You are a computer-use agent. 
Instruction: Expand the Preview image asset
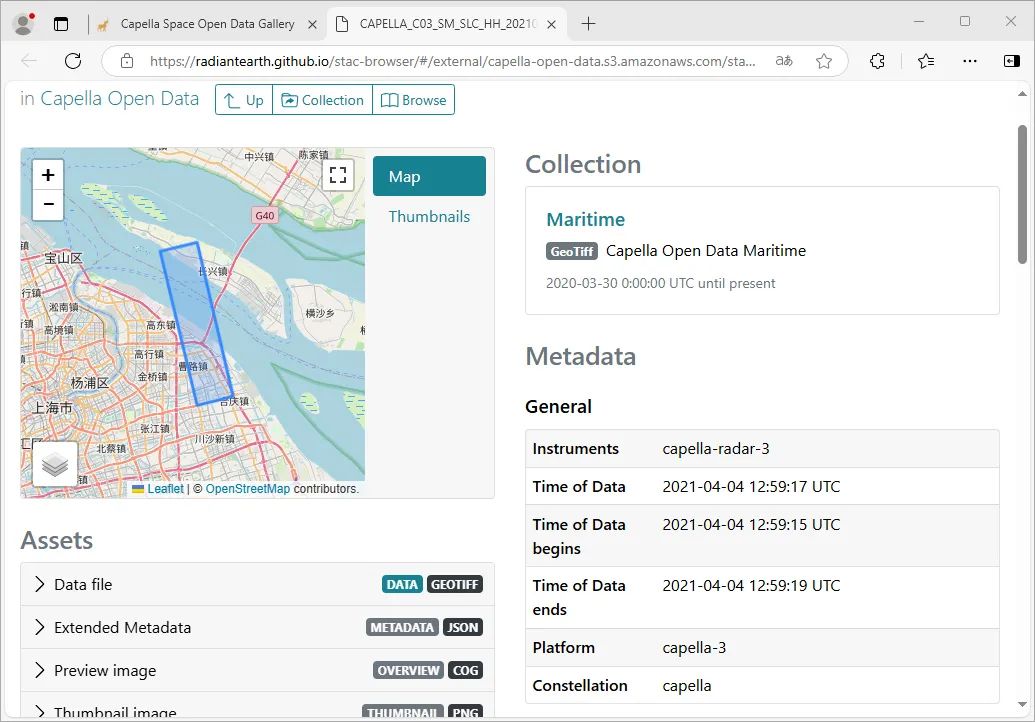pos(257,671)
